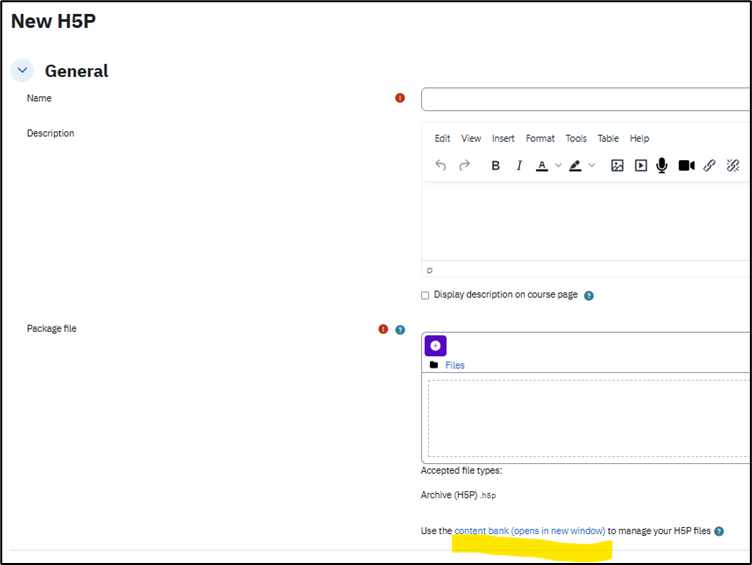Viewport: 752px width, 565px height.
Task: Click the Italic formatting icon
Action: [x=519, y=166]
